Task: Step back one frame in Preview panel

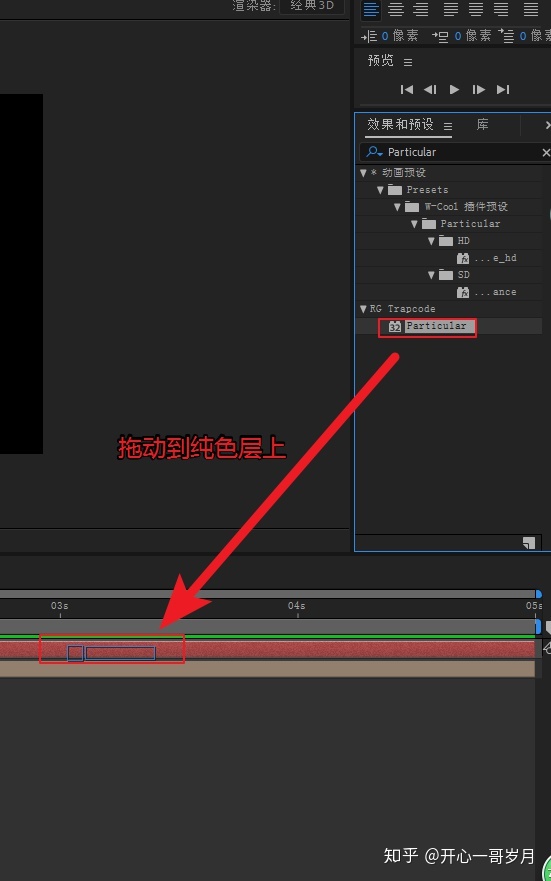Action: 430,89
